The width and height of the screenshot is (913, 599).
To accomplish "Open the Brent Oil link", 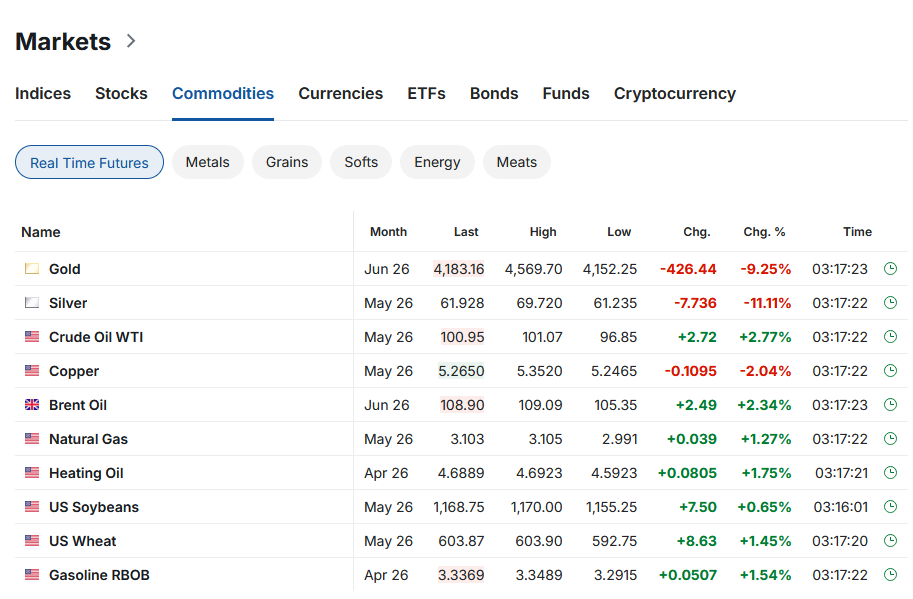I will [78, 405].
